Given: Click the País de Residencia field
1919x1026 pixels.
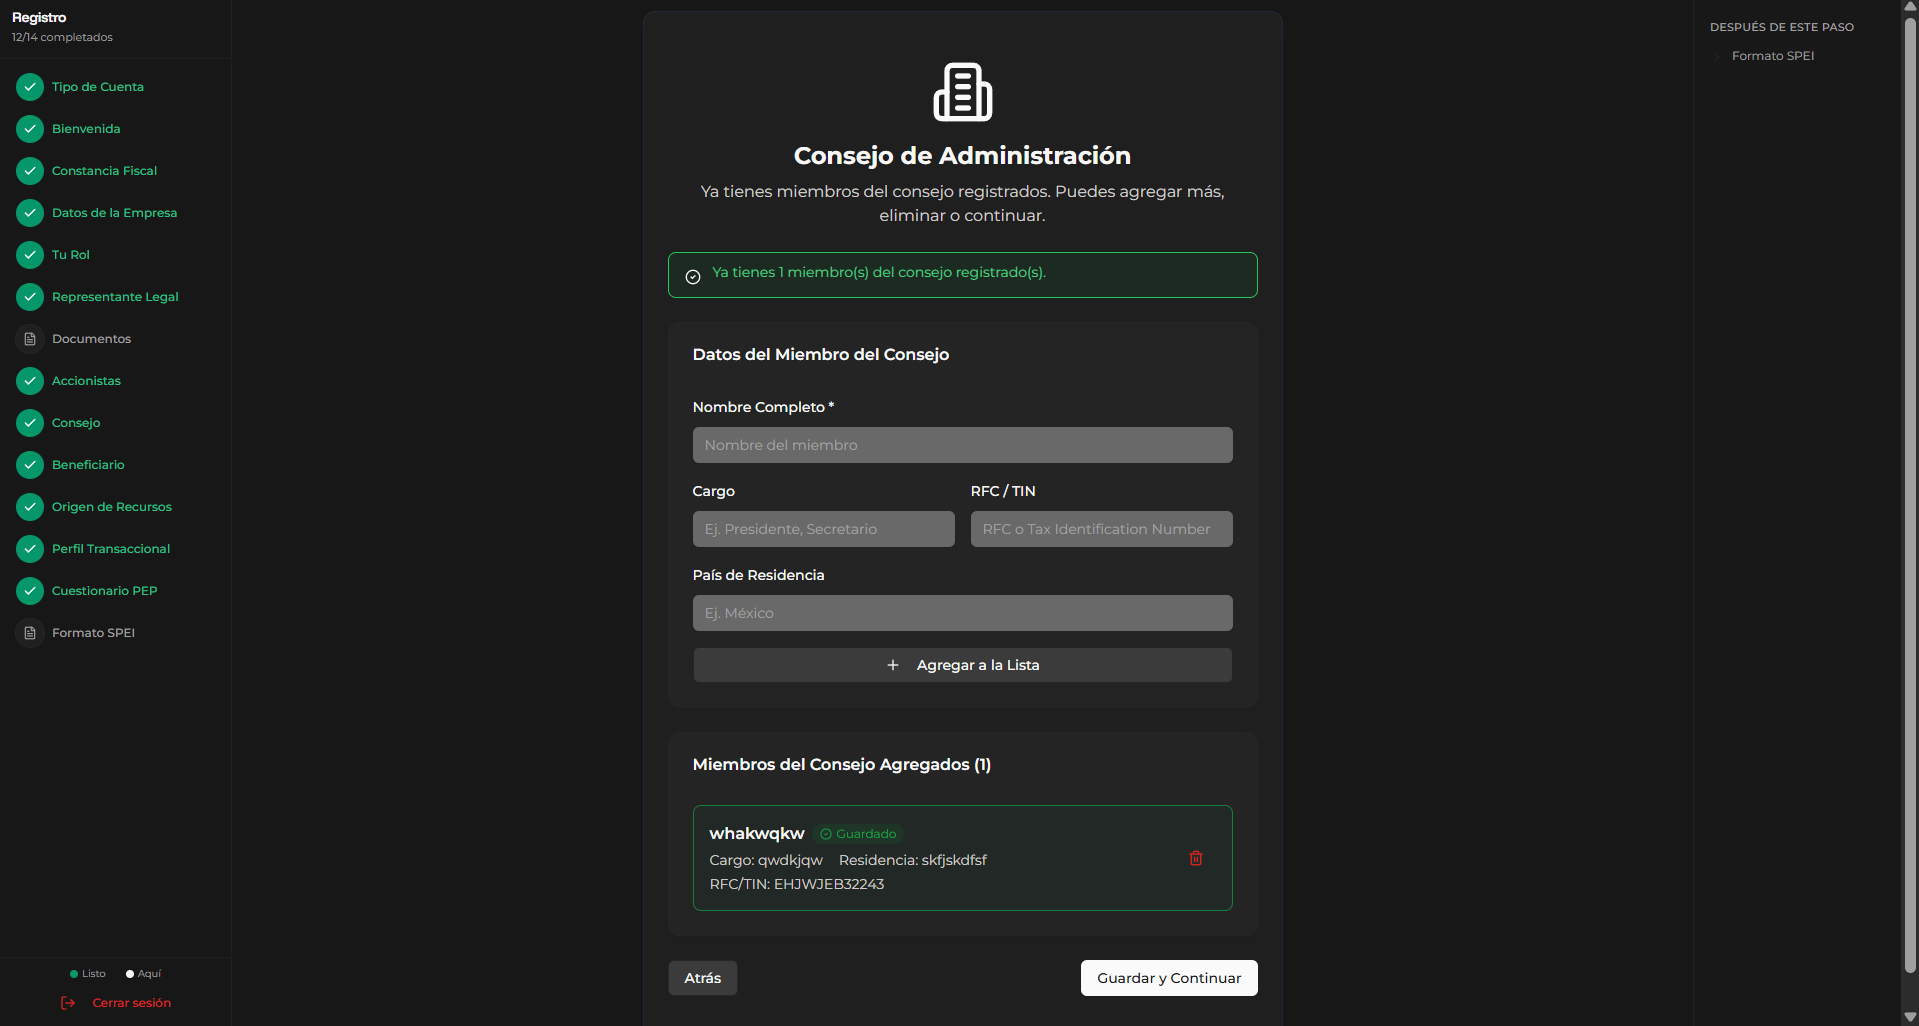Looking at the screenshot, I should [962, 613].
